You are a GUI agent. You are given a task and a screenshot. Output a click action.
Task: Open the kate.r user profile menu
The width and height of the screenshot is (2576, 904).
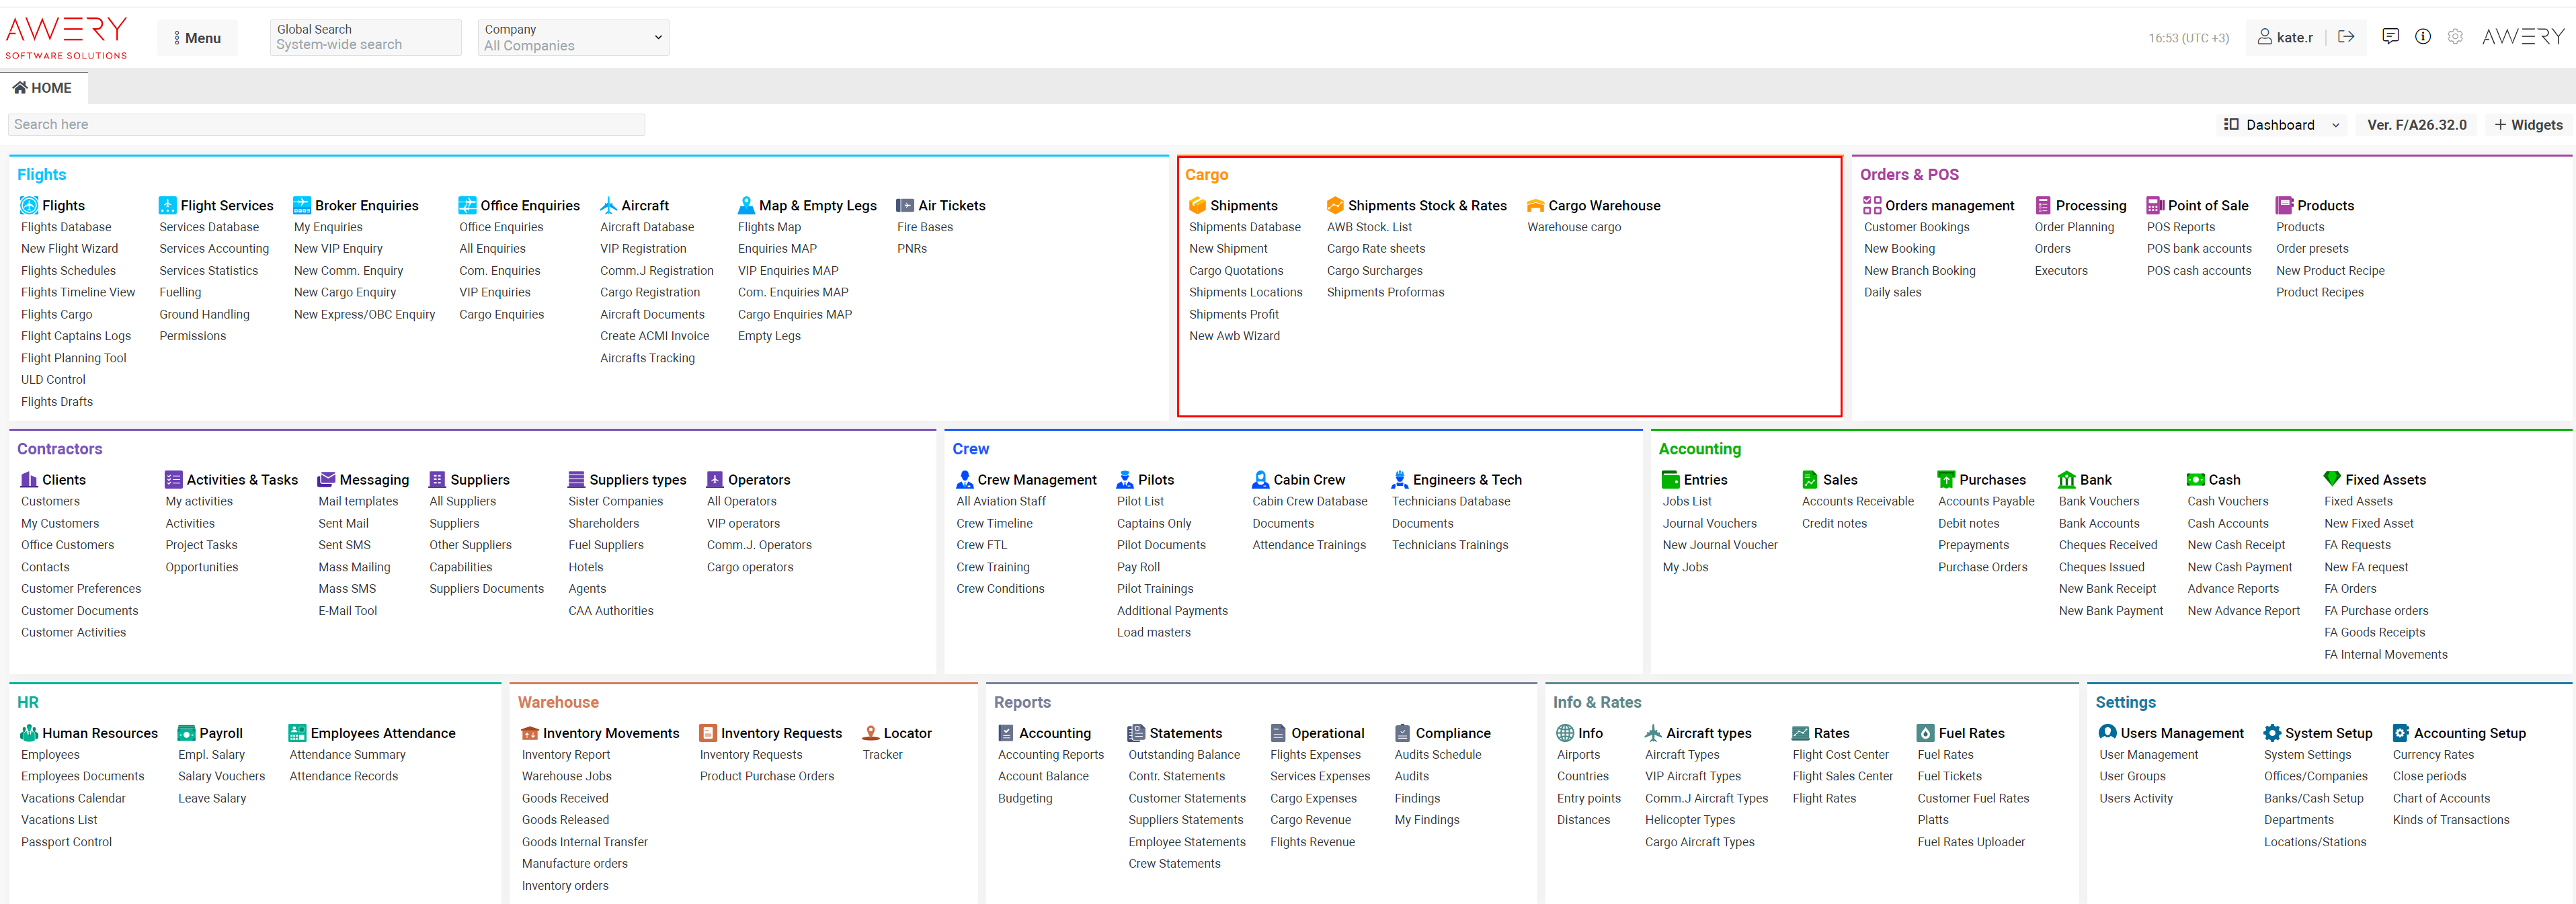[2286, 38]
